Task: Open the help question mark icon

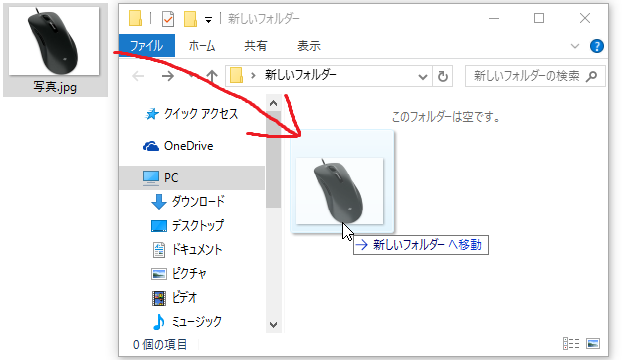Action: 597,46
